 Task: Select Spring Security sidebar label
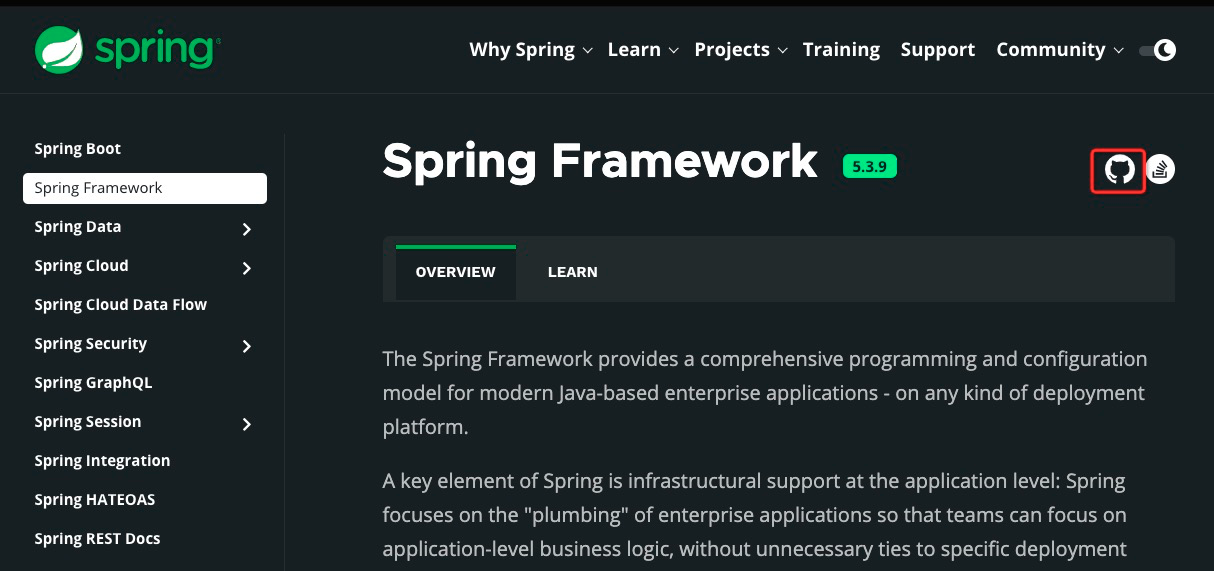tap(90, 344)
